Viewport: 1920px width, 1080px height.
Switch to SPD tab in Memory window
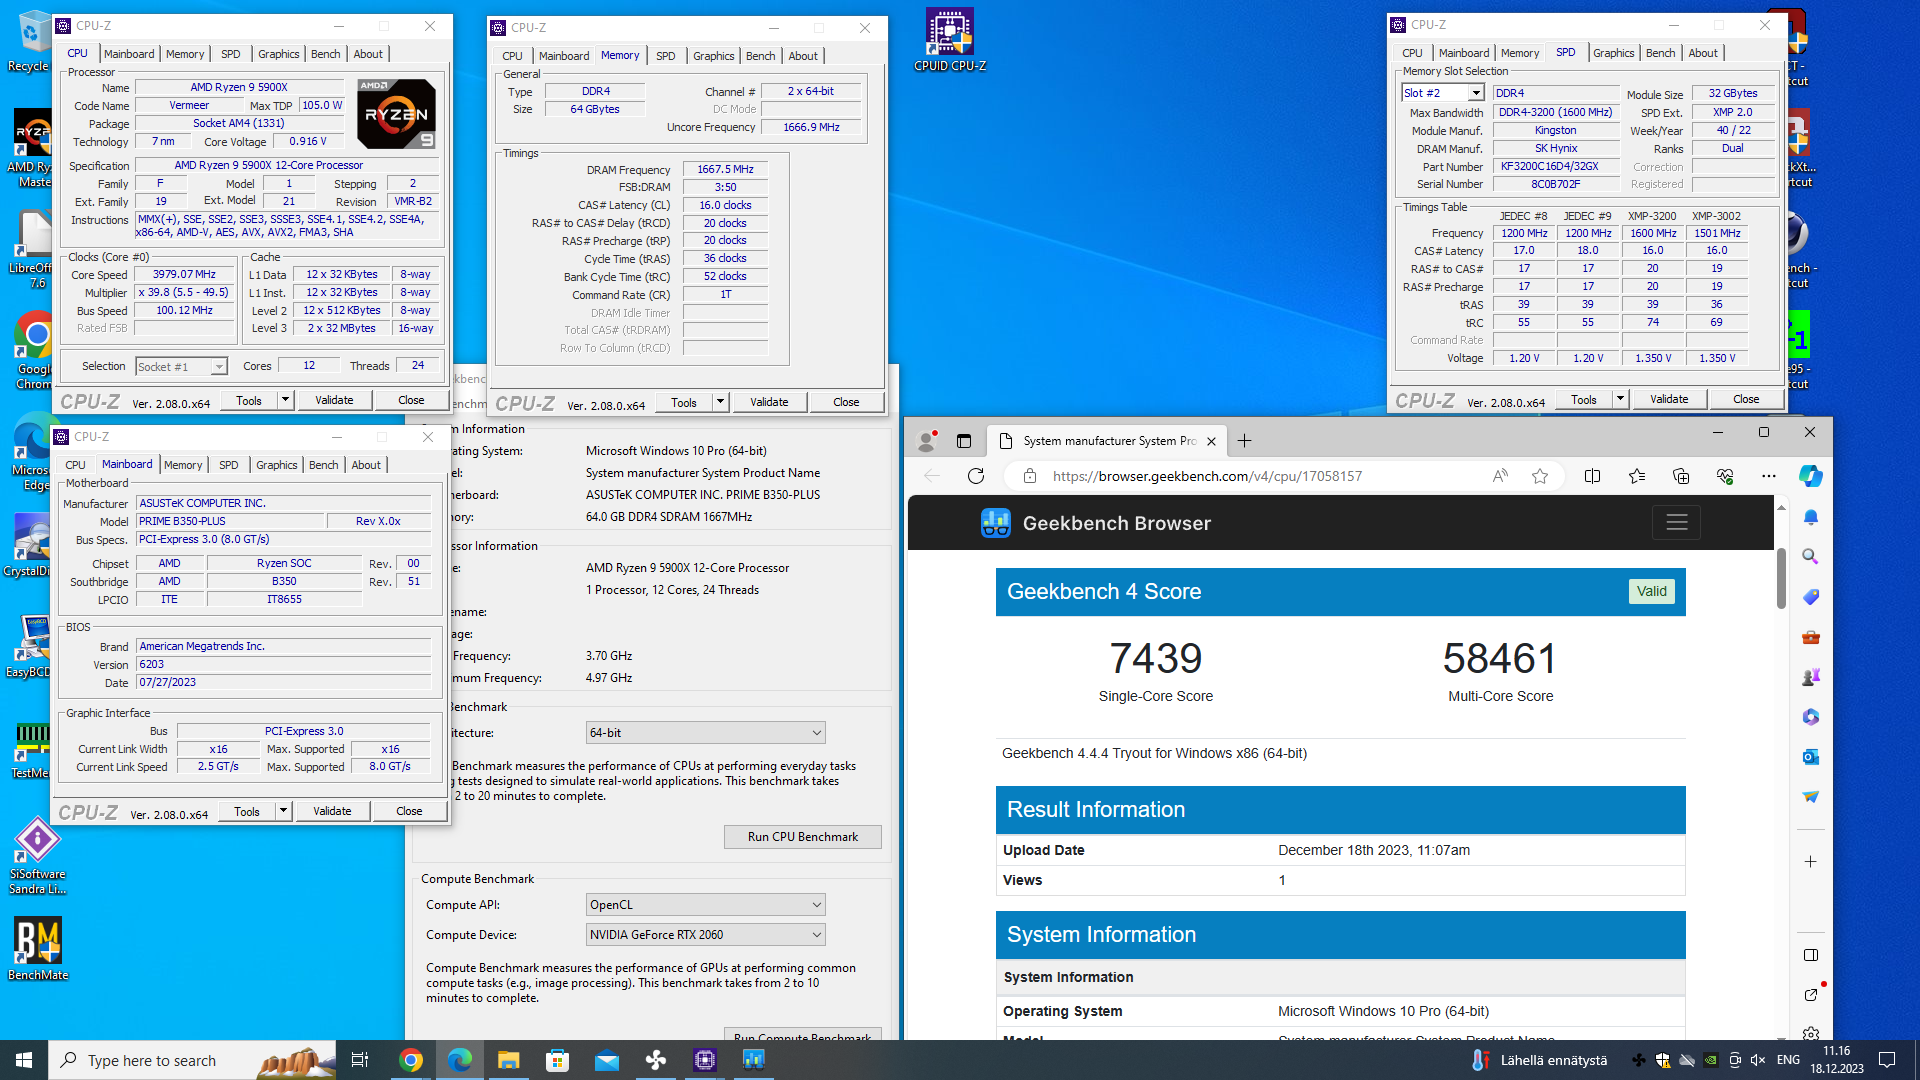pyautogui.click(x=666, y=56)
